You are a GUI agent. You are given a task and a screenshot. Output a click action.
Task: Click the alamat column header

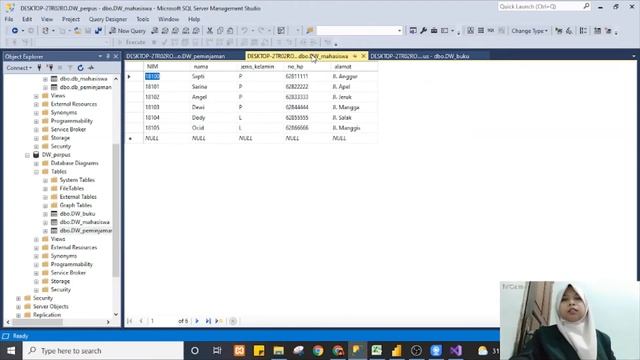[354, 67]
